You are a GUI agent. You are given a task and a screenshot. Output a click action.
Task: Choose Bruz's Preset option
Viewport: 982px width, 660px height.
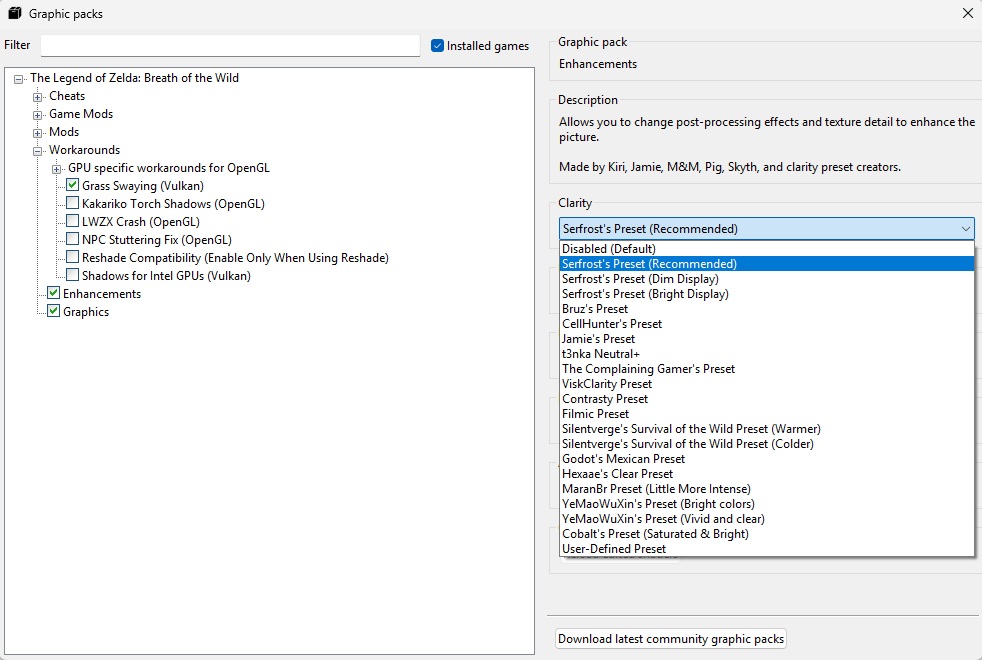click(767, 309)
